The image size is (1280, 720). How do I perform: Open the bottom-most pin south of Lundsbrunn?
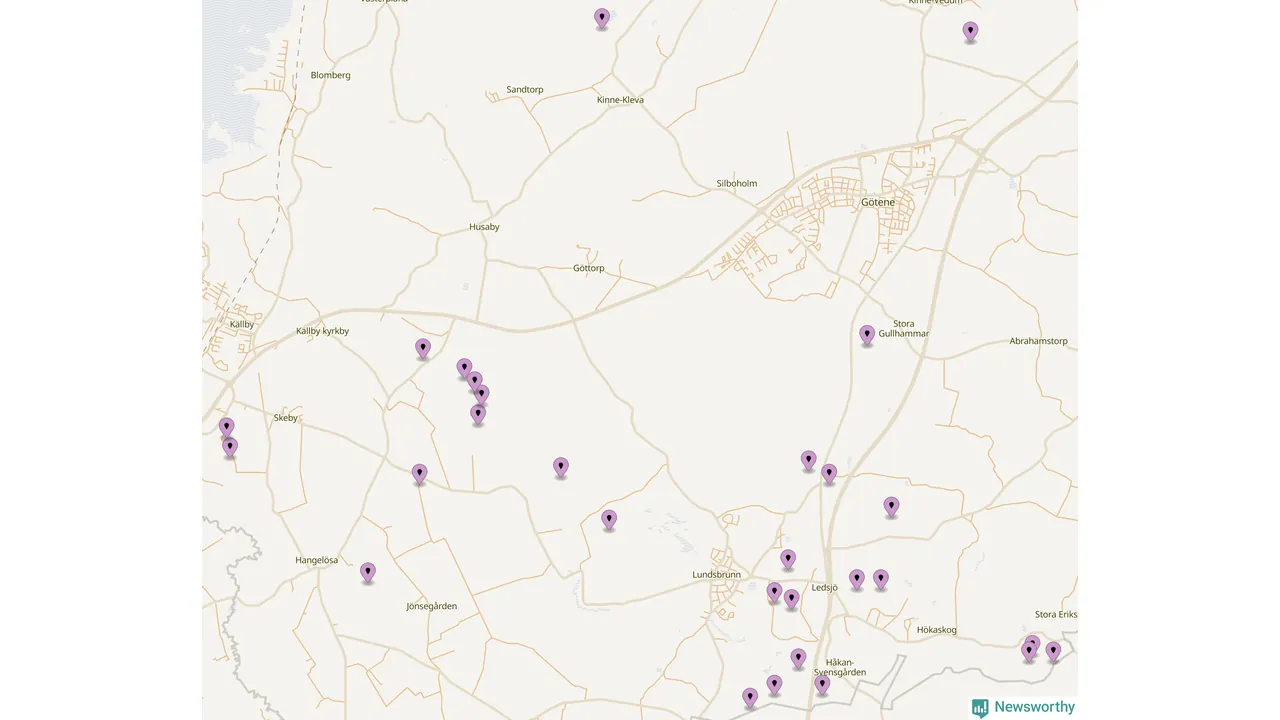coord(750,698)
